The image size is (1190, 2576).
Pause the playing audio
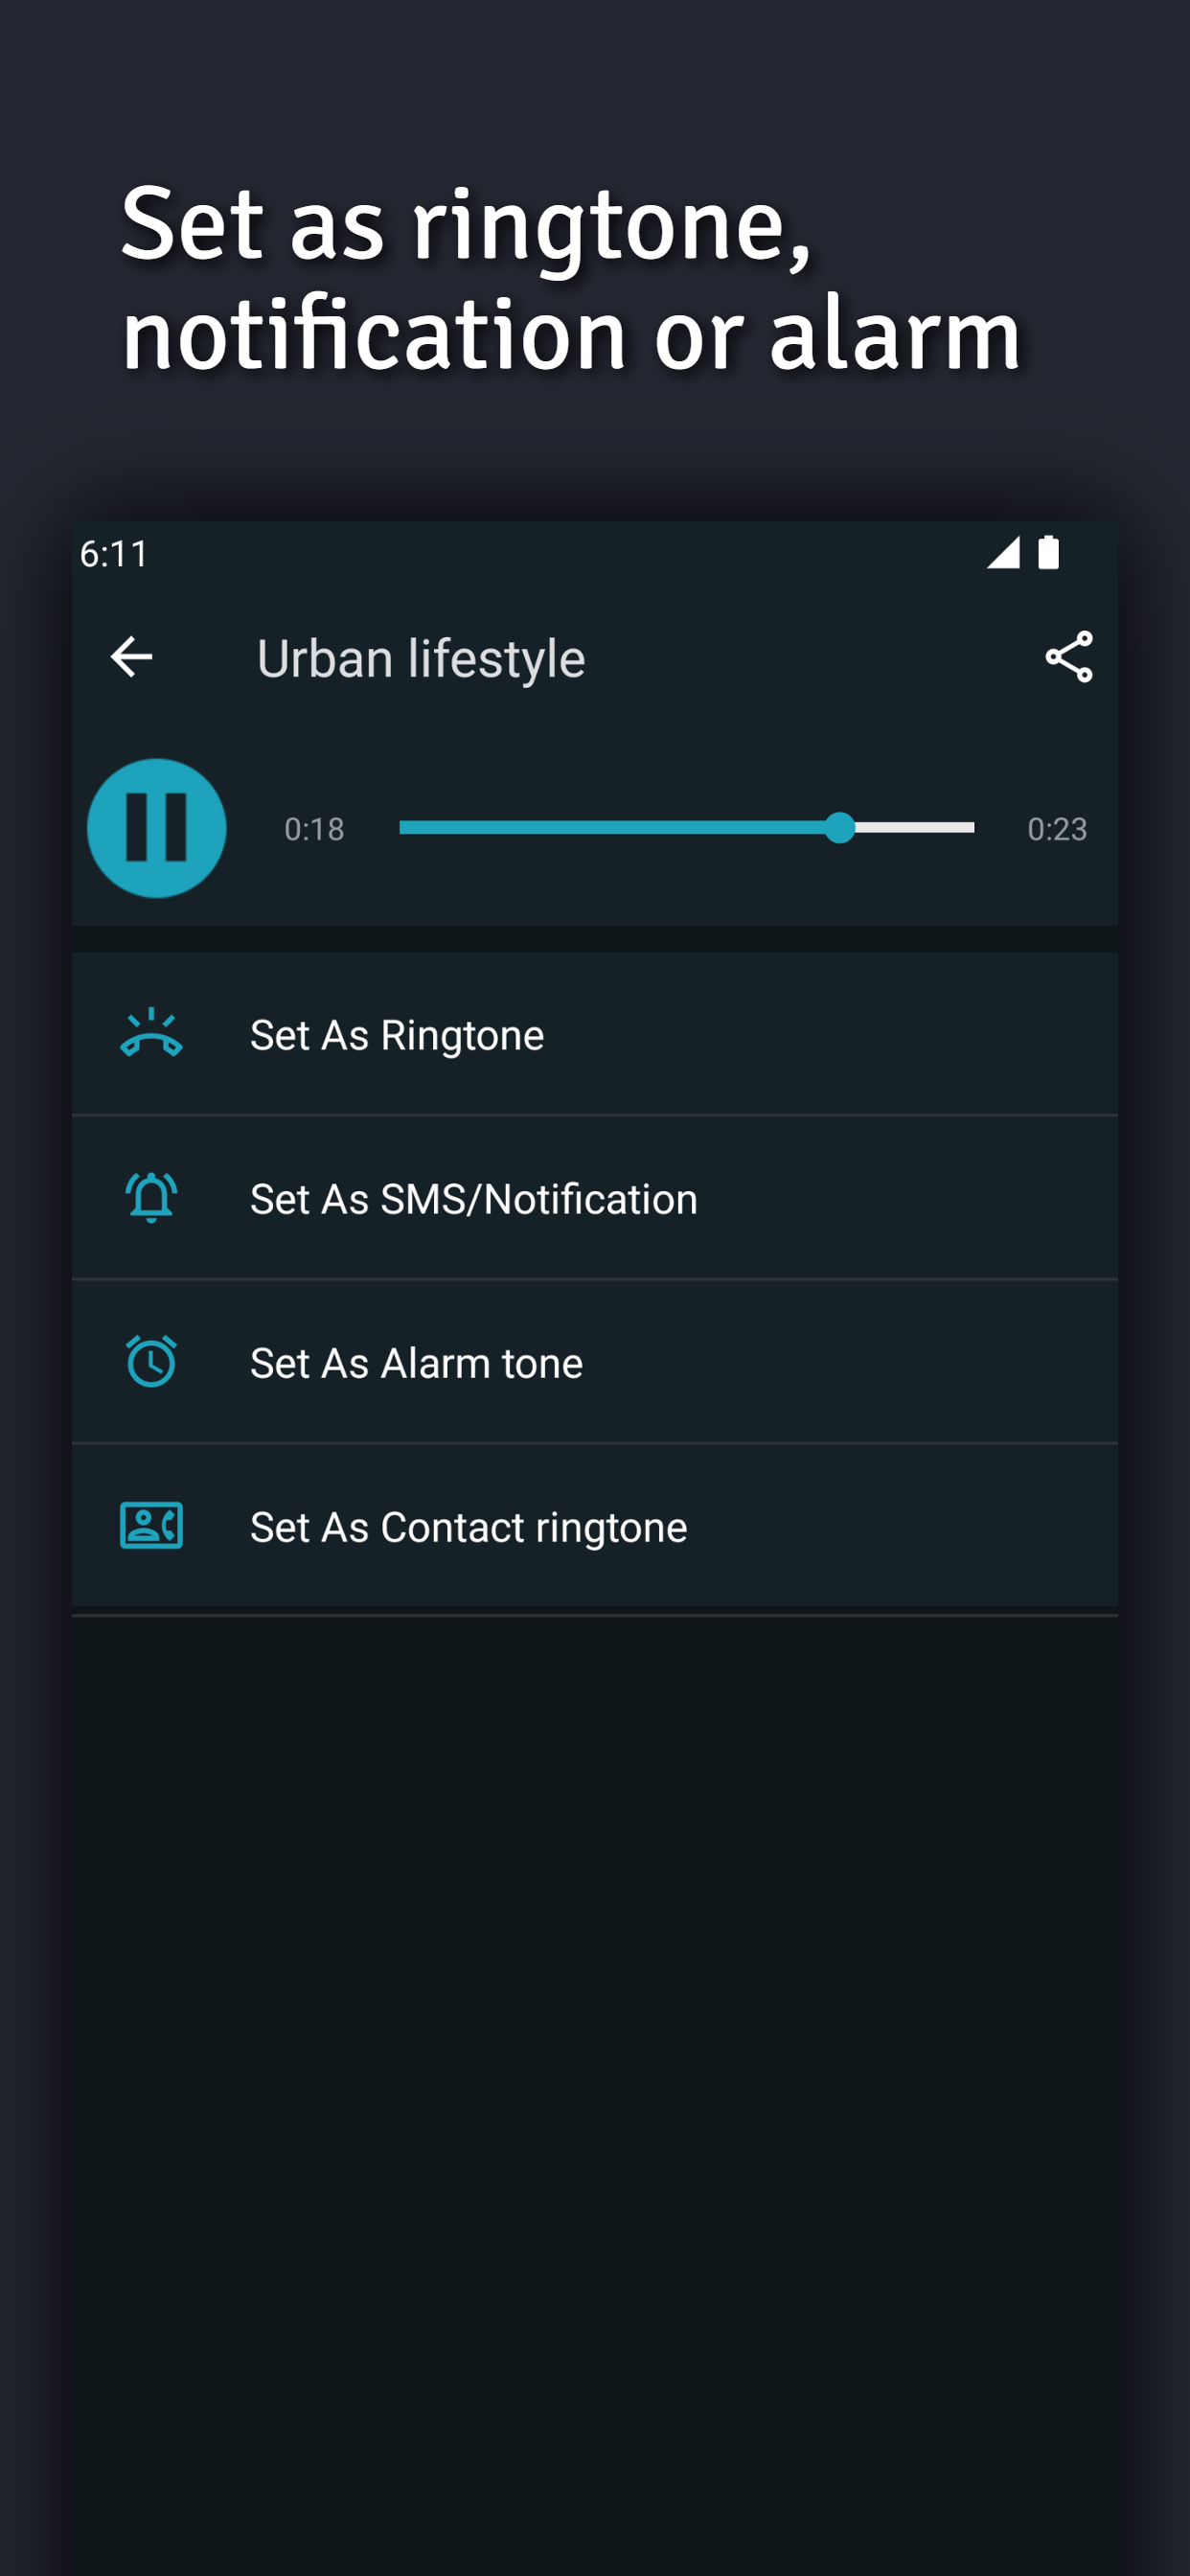click(157, 828)
